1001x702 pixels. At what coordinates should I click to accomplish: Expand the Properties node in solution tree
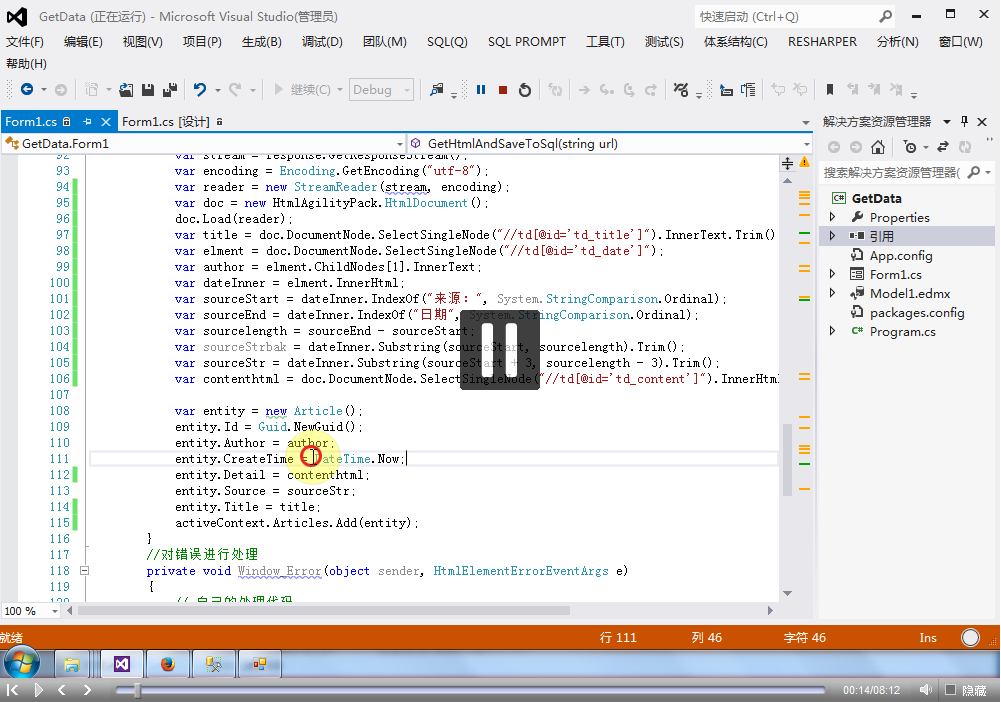click(x=832, y=217)
